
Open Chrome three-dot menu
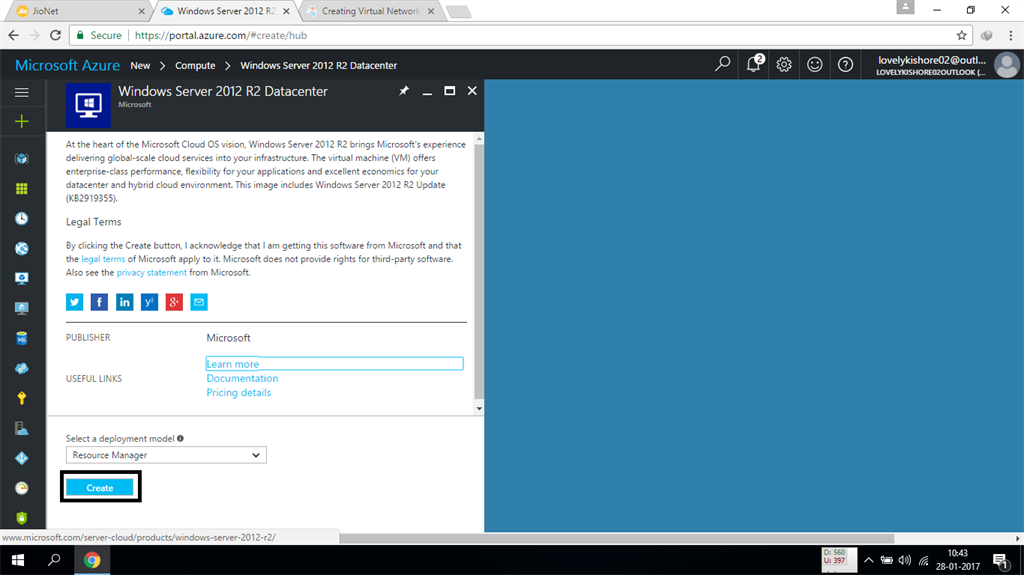click(1011, 35)
